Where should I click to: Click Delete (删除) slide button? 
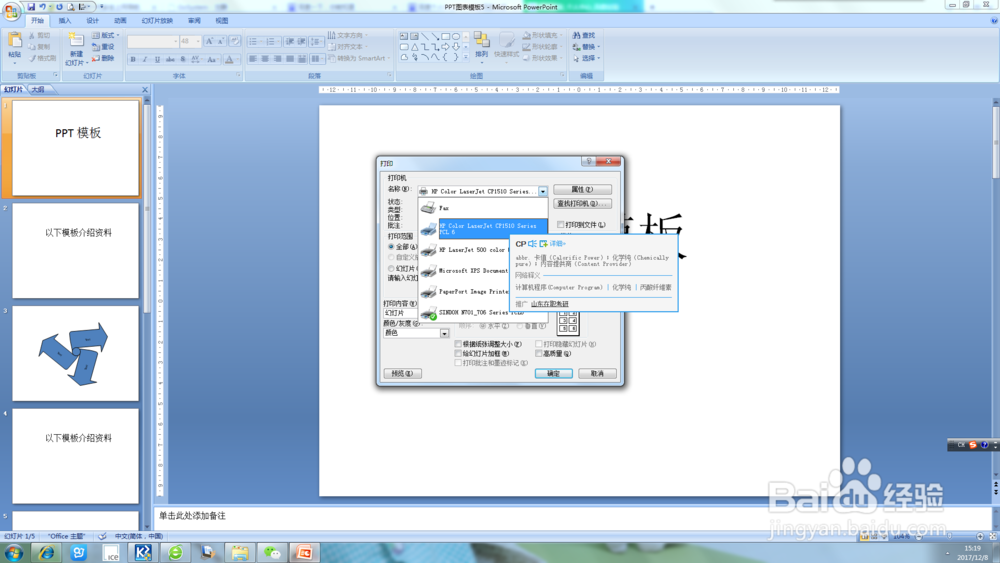point(103,58)
